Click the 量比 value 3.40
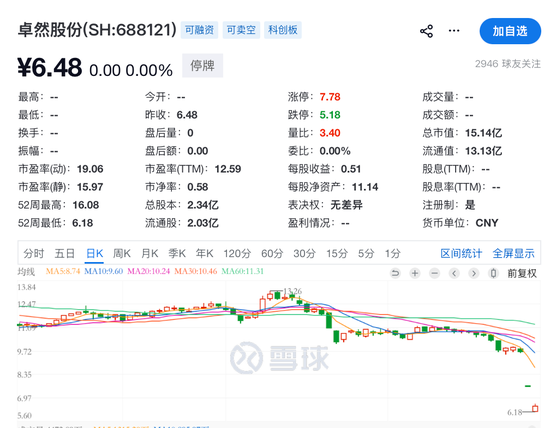The height and width of the screenshot is (428, 550). (330, 133)
